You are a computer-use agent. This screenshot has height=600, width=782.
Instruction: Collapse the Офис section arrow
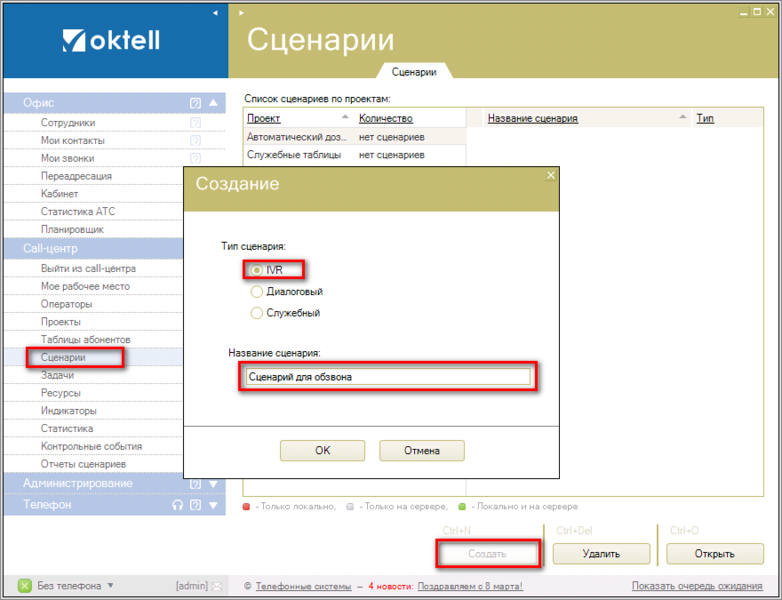click(213, 103)
